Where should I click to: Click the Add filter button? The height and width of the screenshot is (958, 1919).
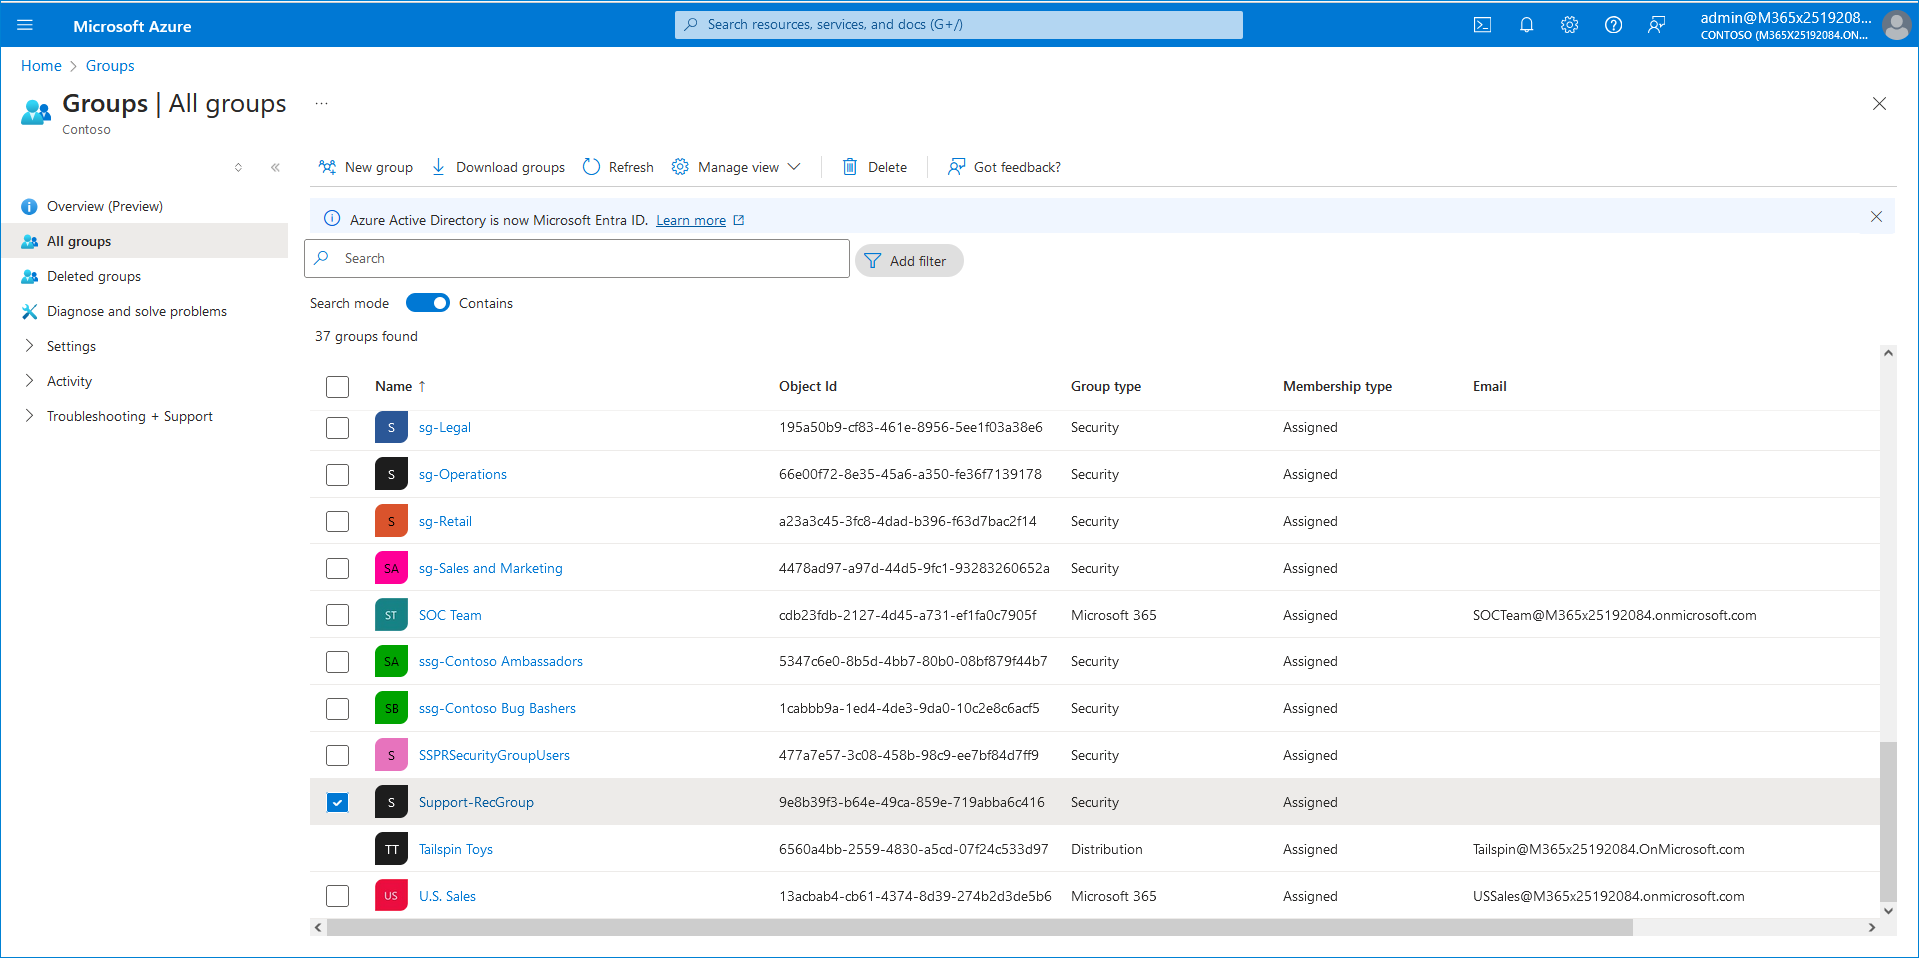pyautogui.click(x=909, y=261)
